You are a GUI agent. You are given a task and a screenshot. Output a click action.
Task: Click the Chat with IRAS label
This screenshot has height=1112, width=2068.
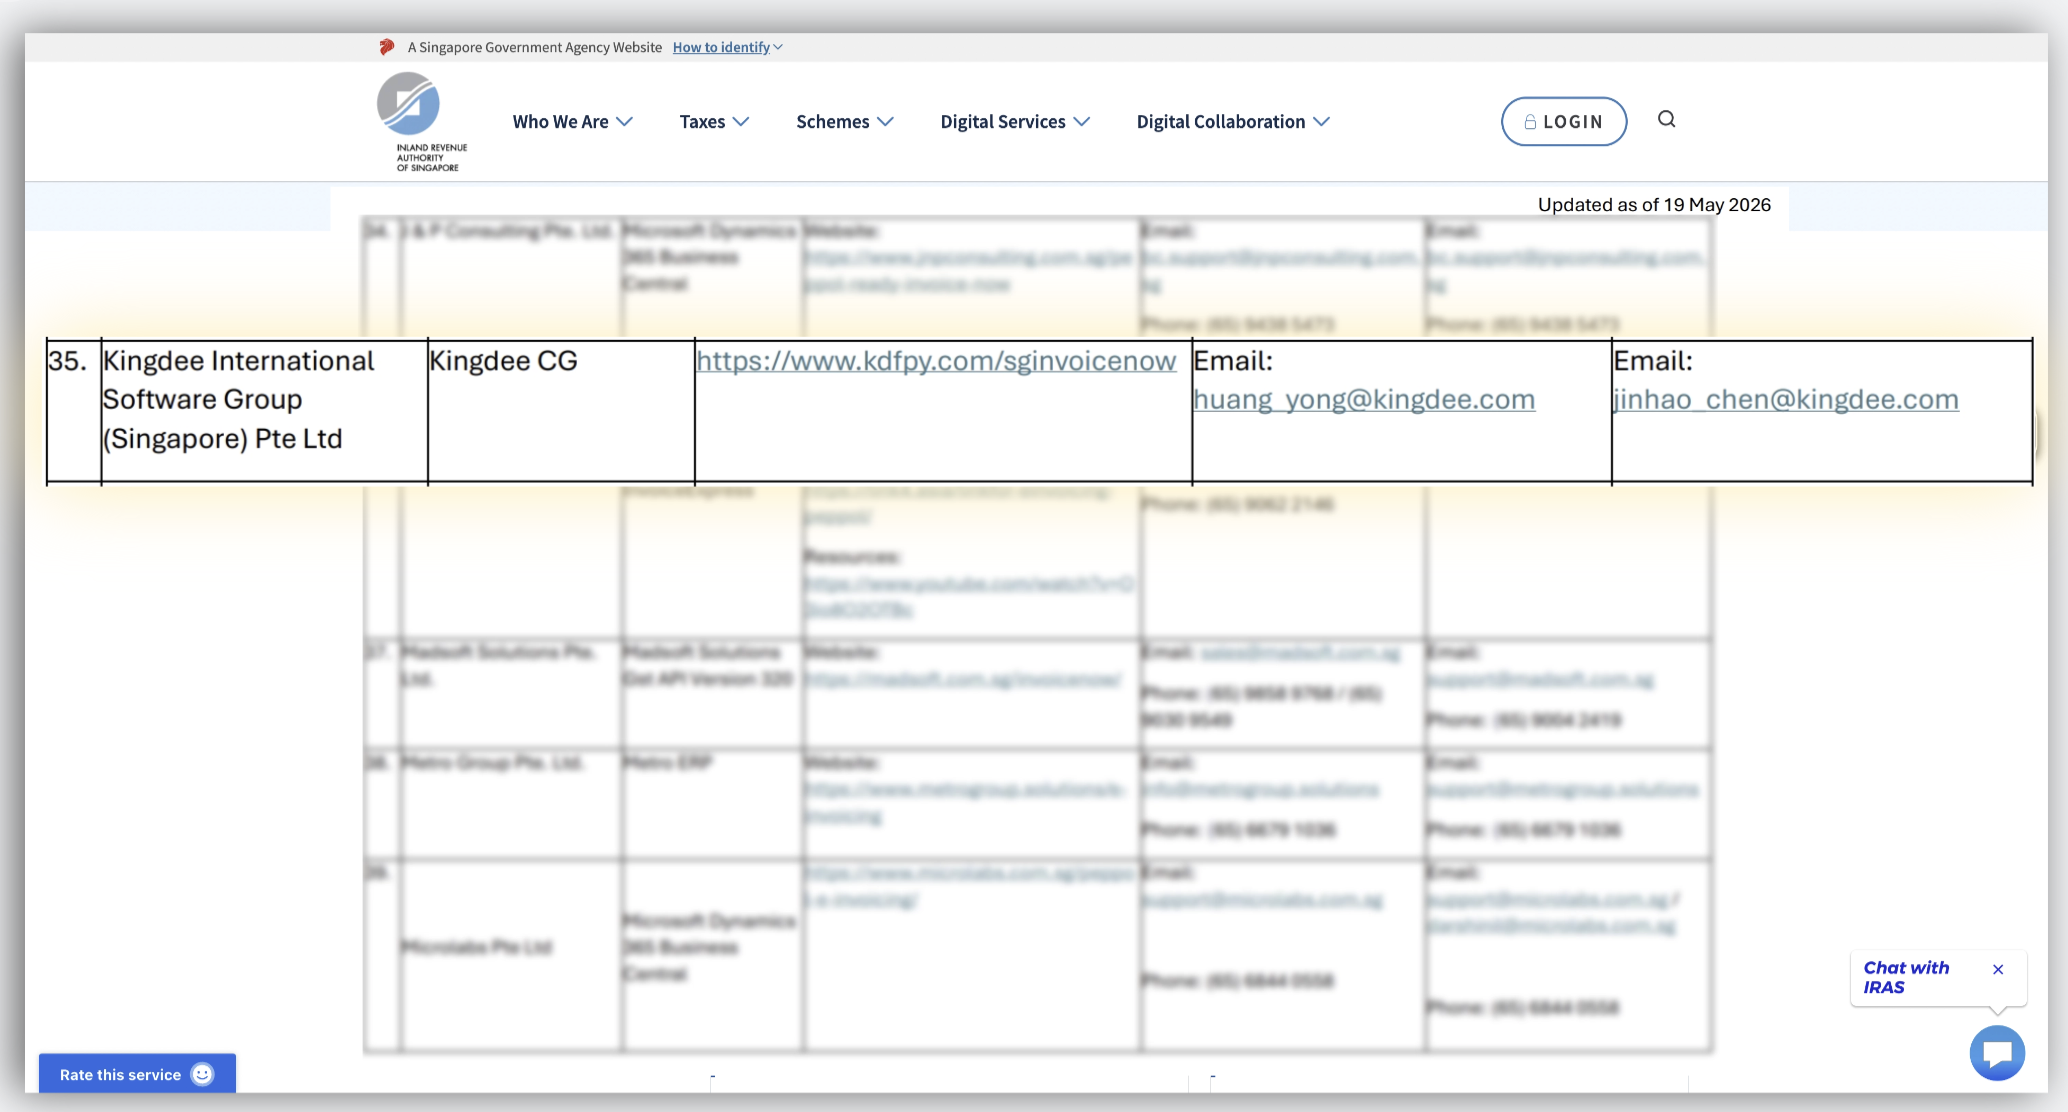coord(1906,977)
